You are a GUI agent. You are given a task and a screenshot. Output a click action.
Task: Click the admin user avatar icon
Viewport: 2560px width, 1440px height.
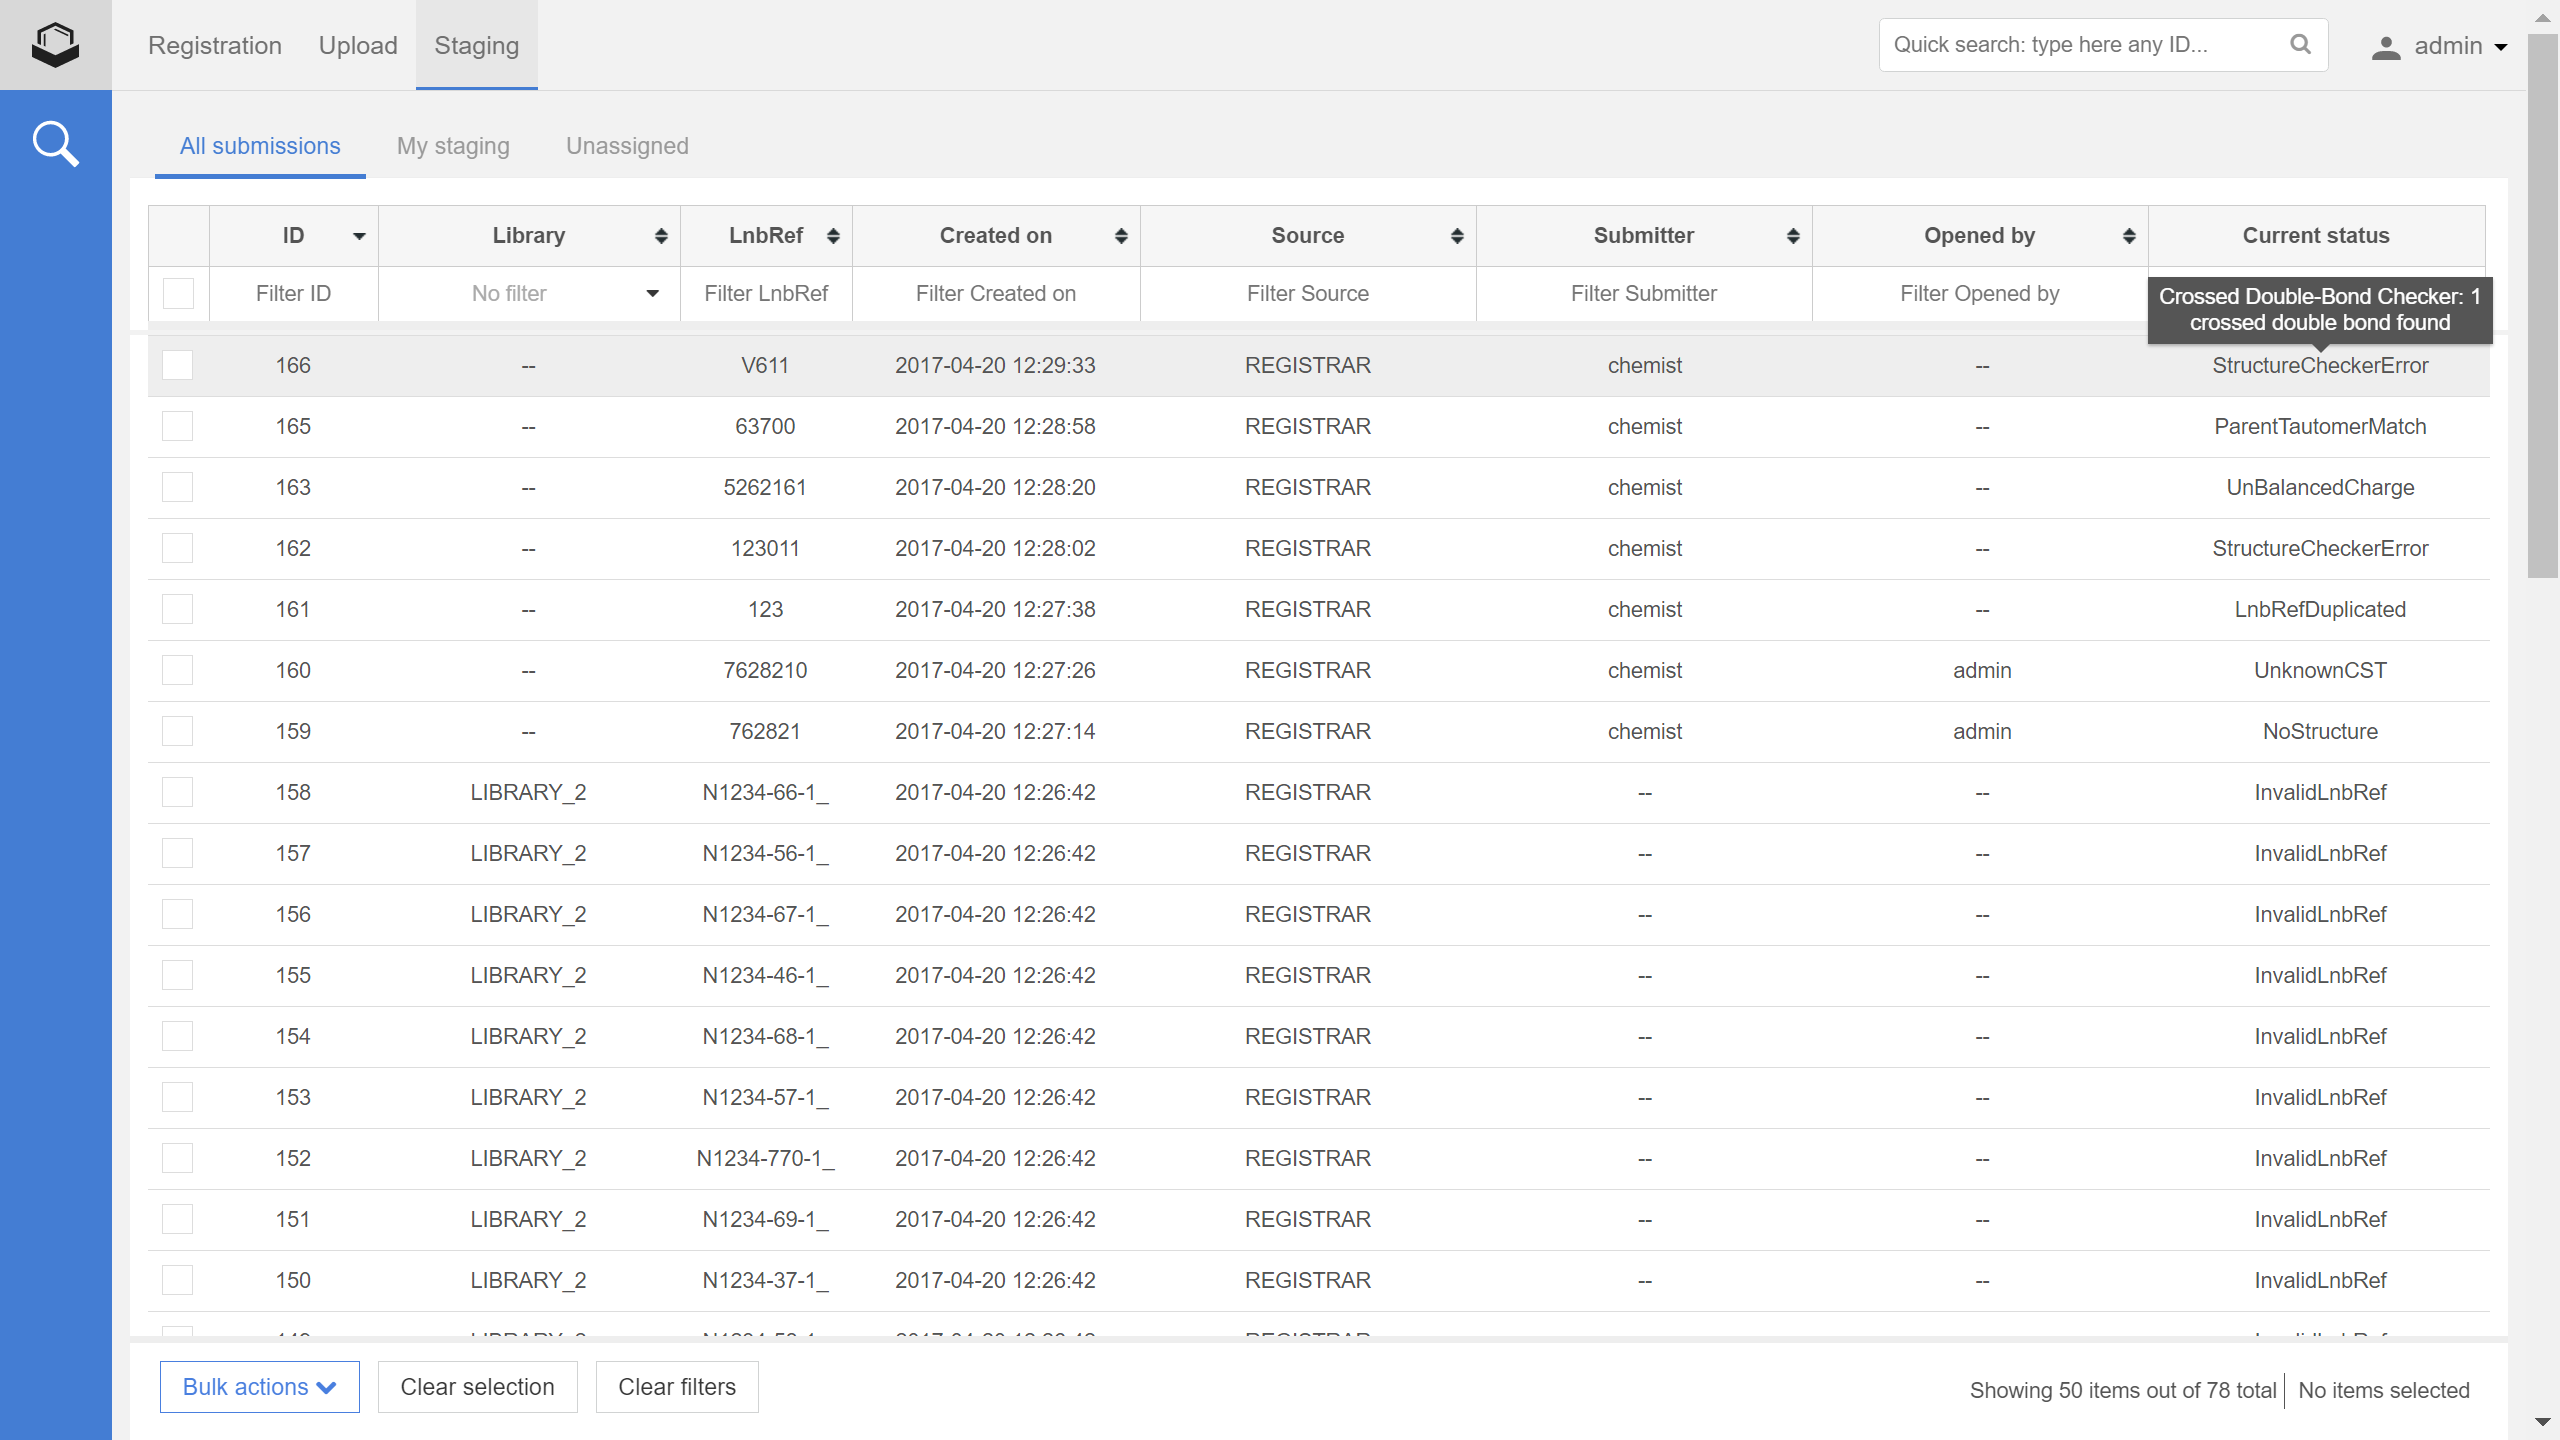tap(2386, 47)
